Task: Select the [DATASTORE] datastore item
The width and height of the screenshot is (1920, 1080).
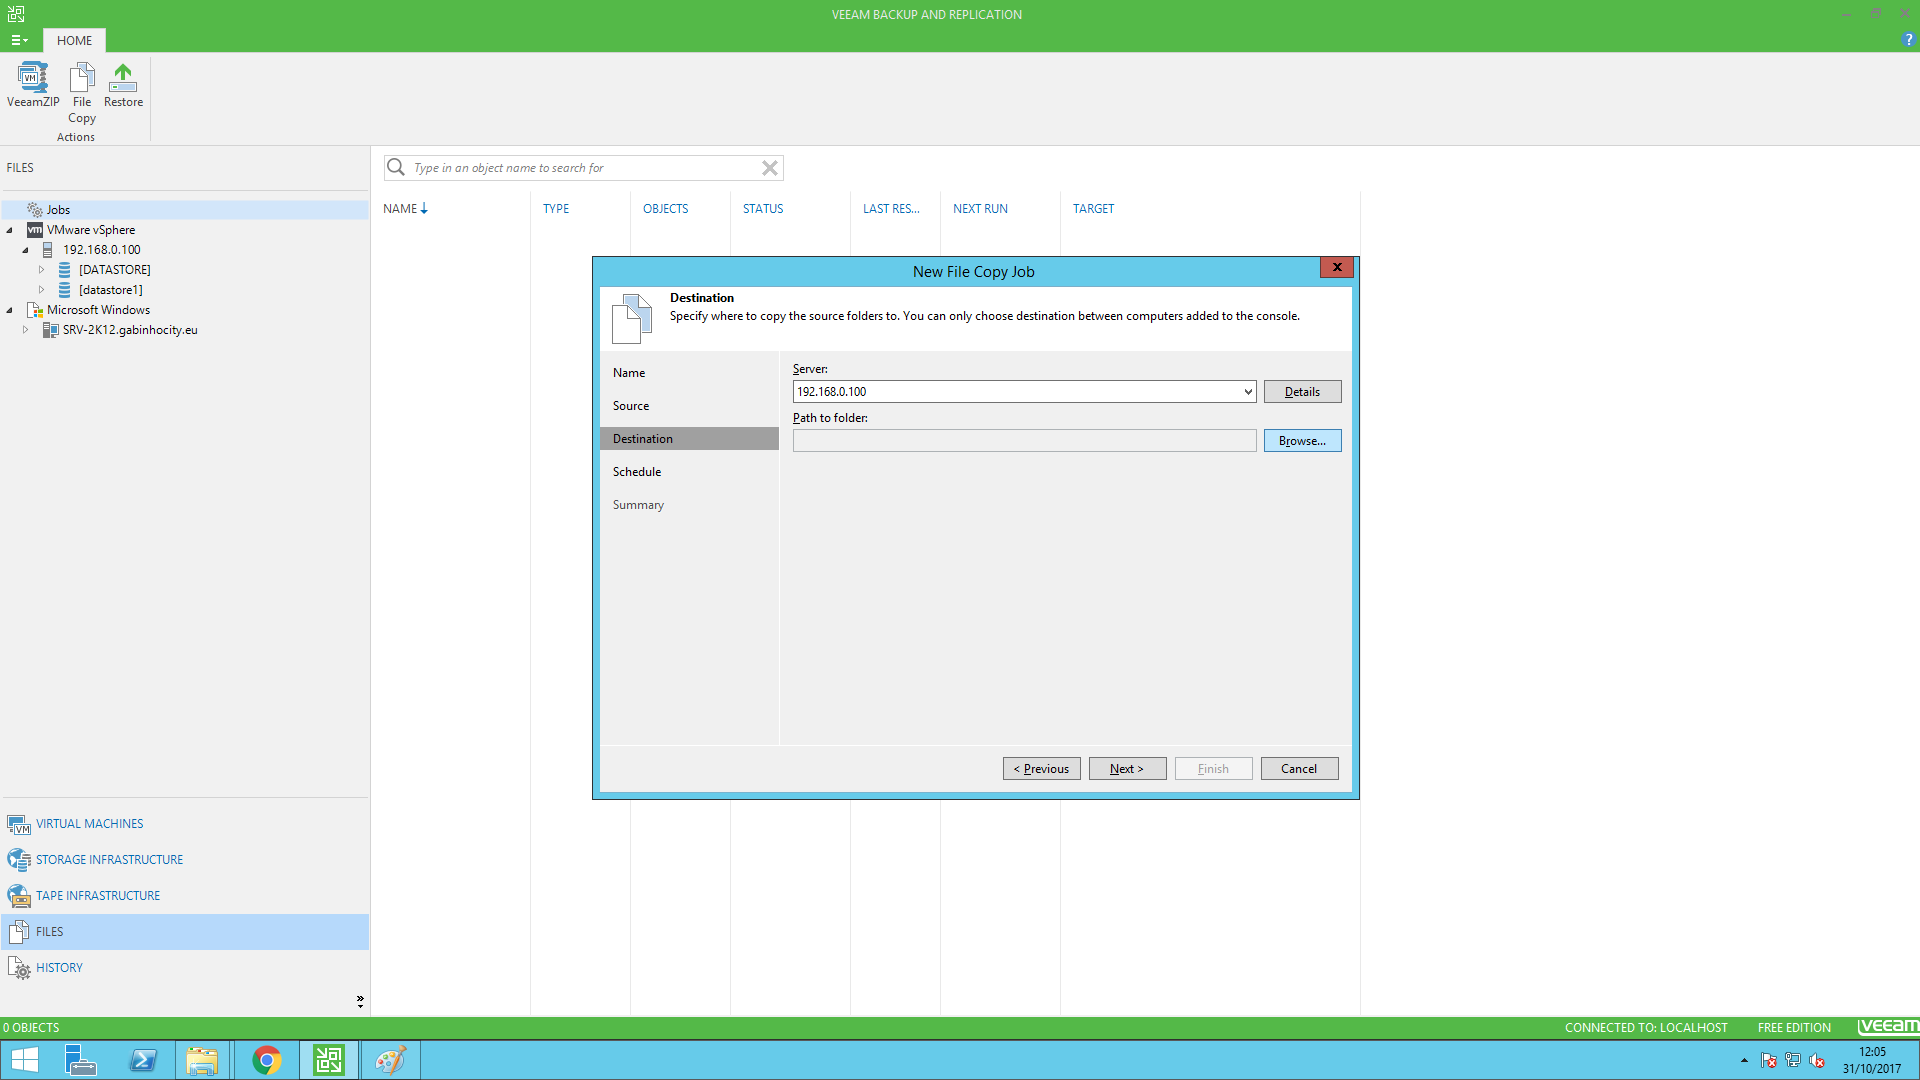Action: (x=114, y=270)
